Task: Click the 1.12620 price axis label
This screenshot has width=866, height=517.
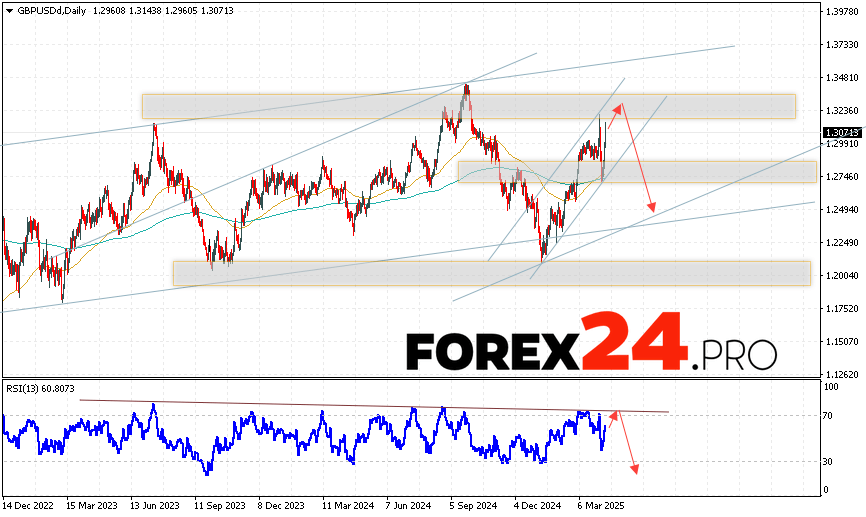Action: click(842, 374)
